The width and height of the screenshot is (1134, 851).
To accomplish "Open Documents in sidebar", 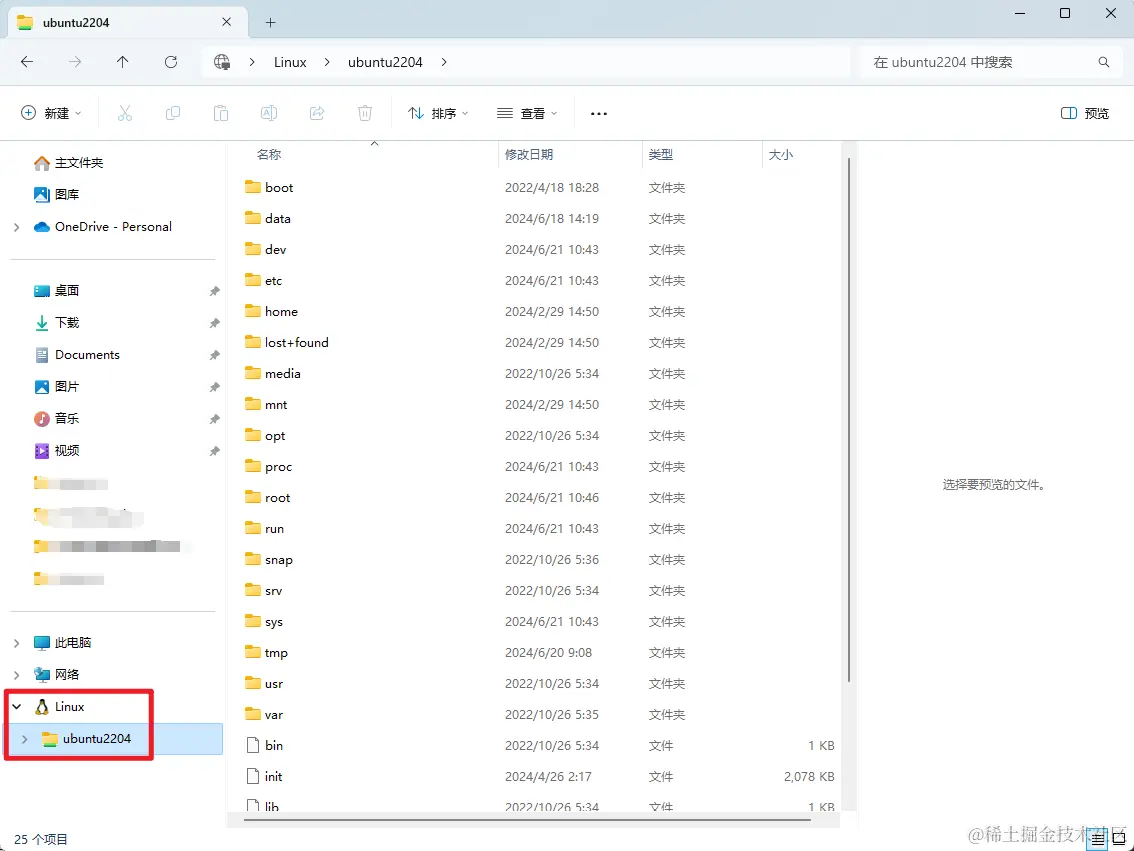I will pyautogui.click(x=77, y=354).
